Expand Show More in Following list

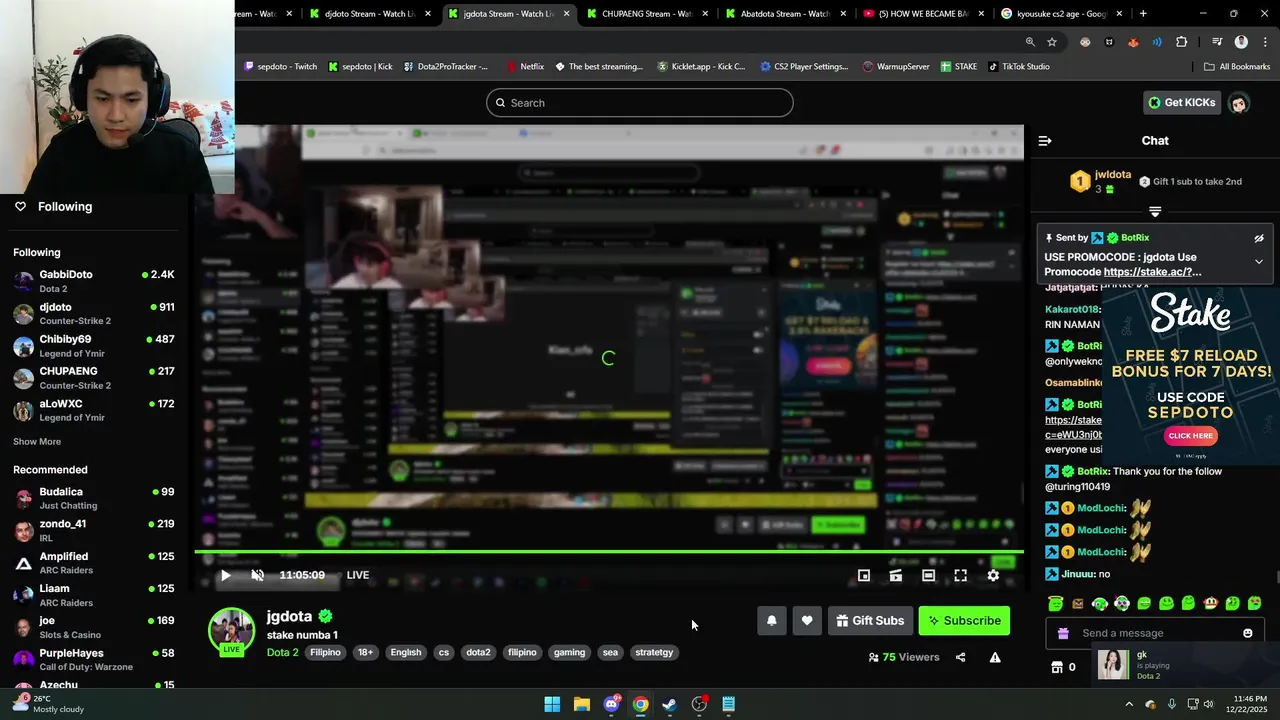point(37,442)
